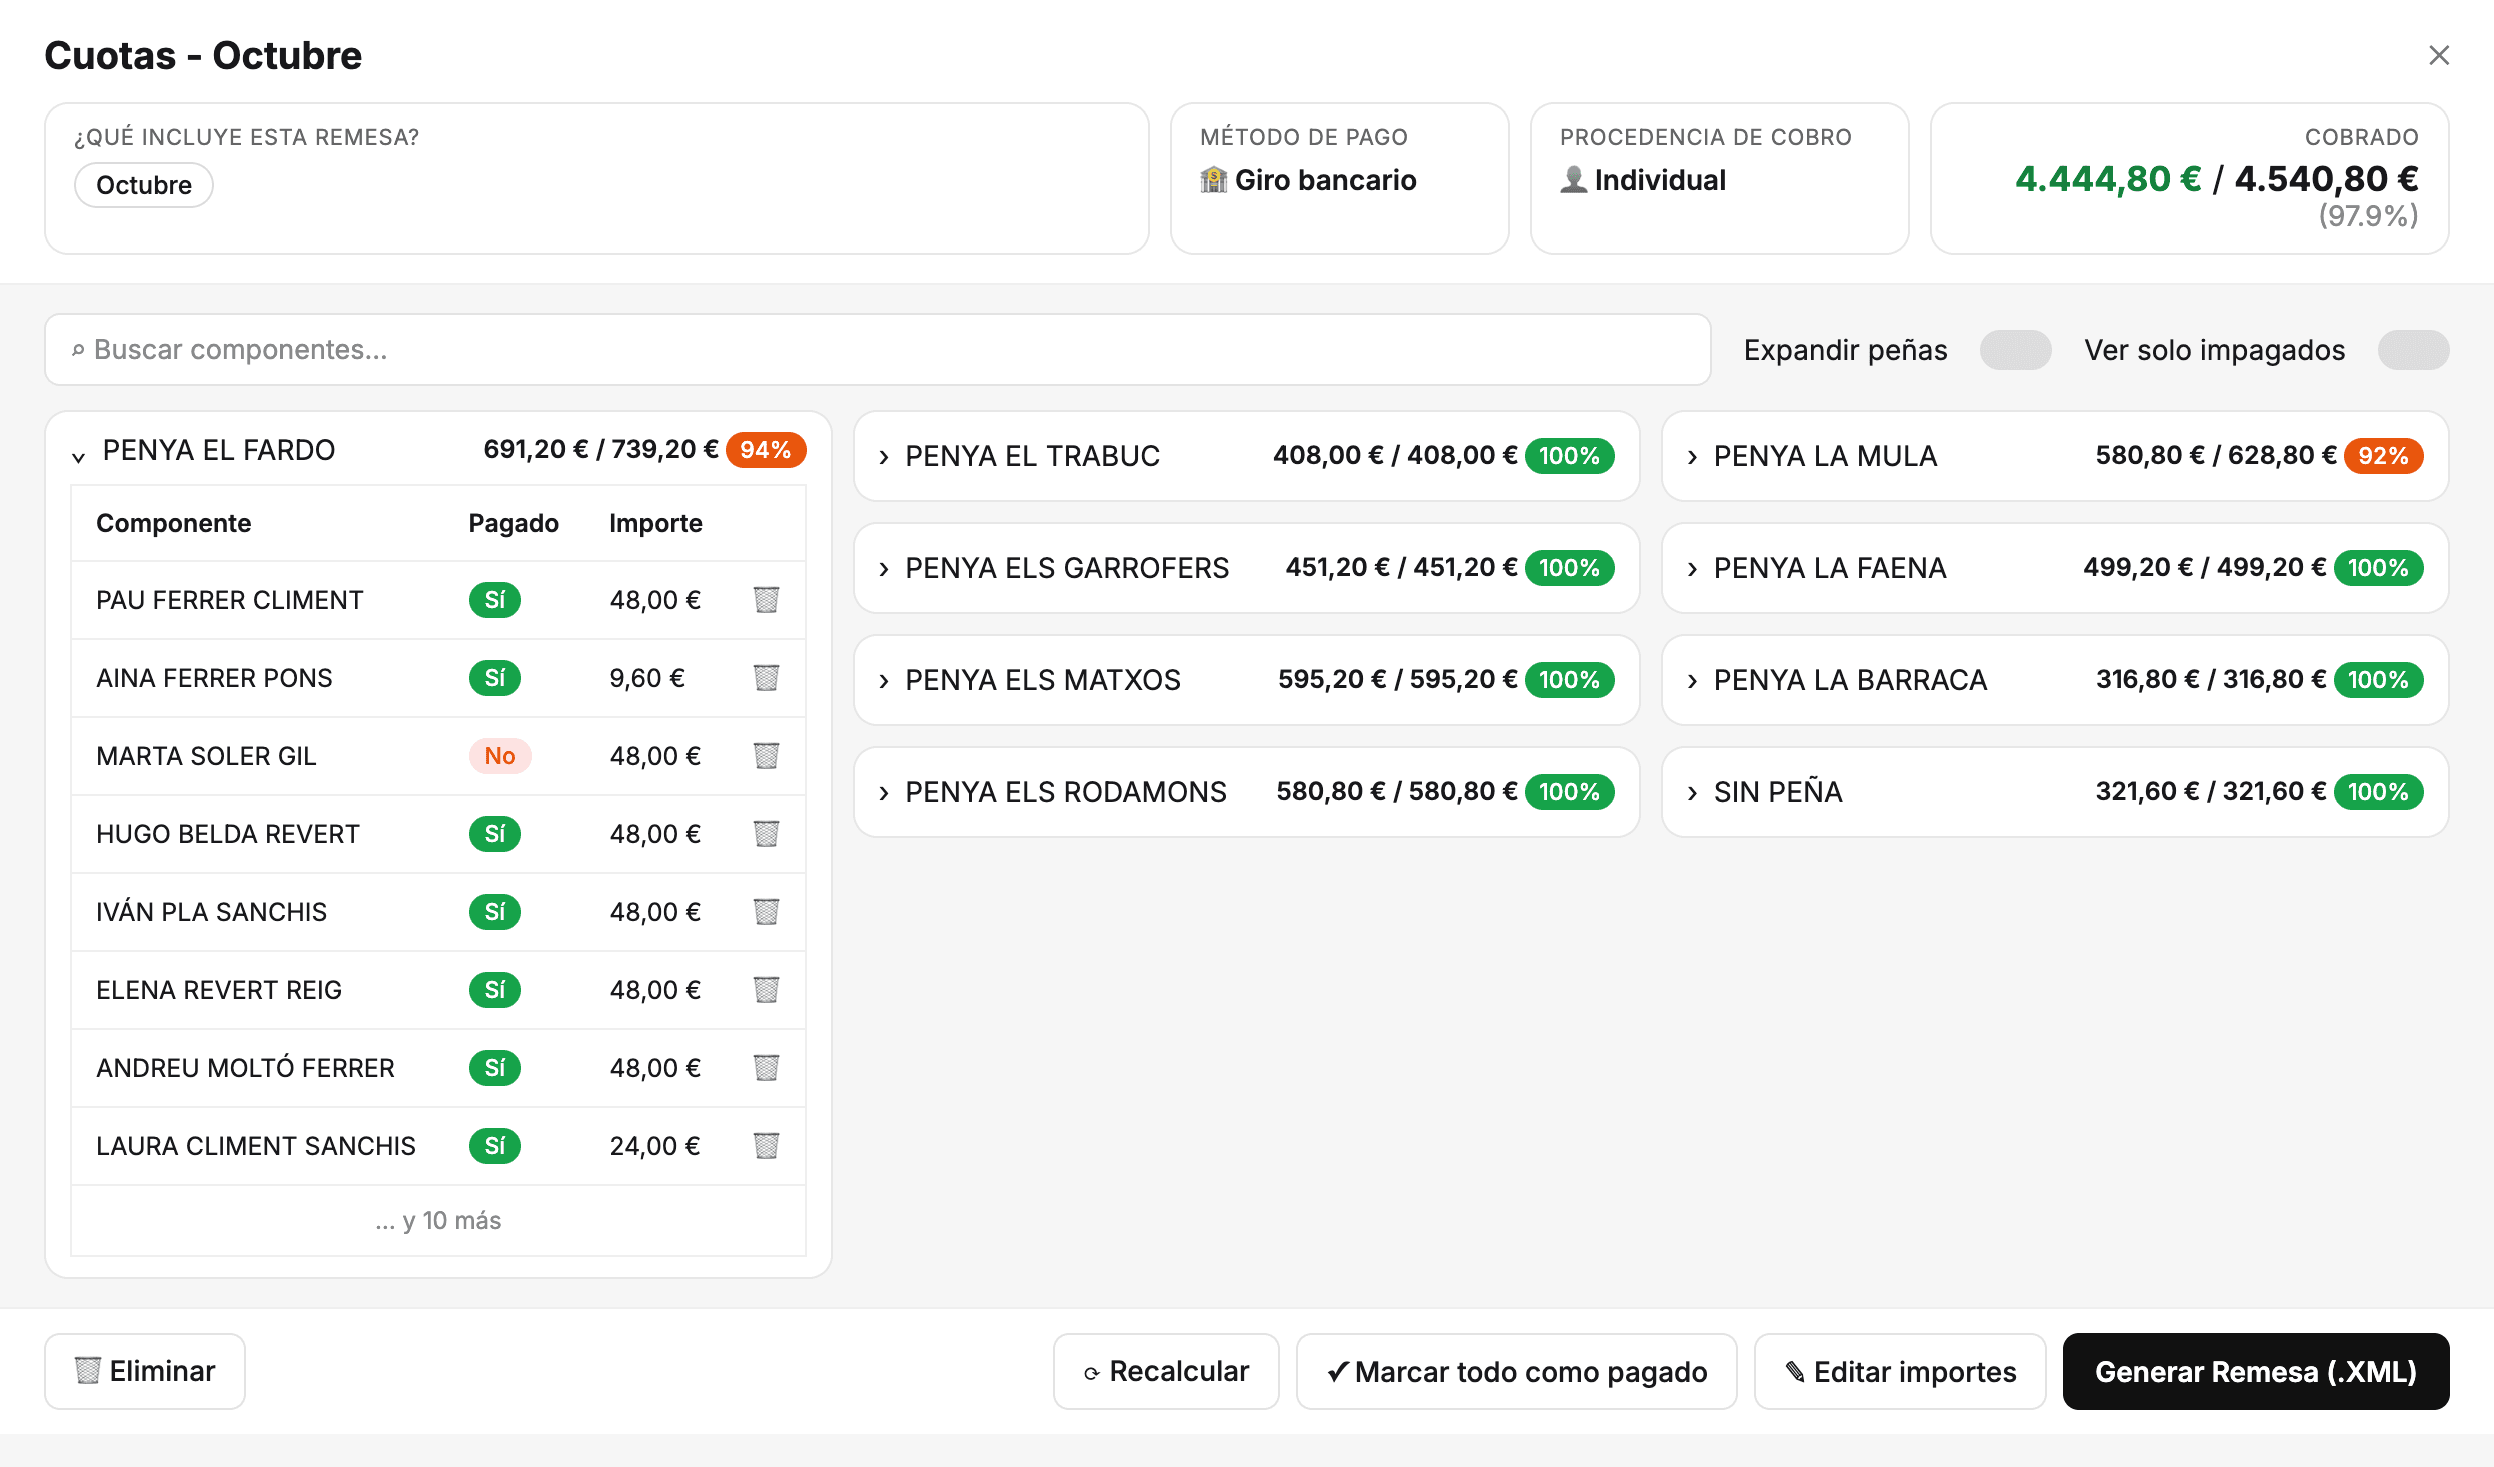The height and width of the screenshot is (1467, 2494).
Task: Click trash icon for AINA FERRER PONS
Action: click(766, 678)
